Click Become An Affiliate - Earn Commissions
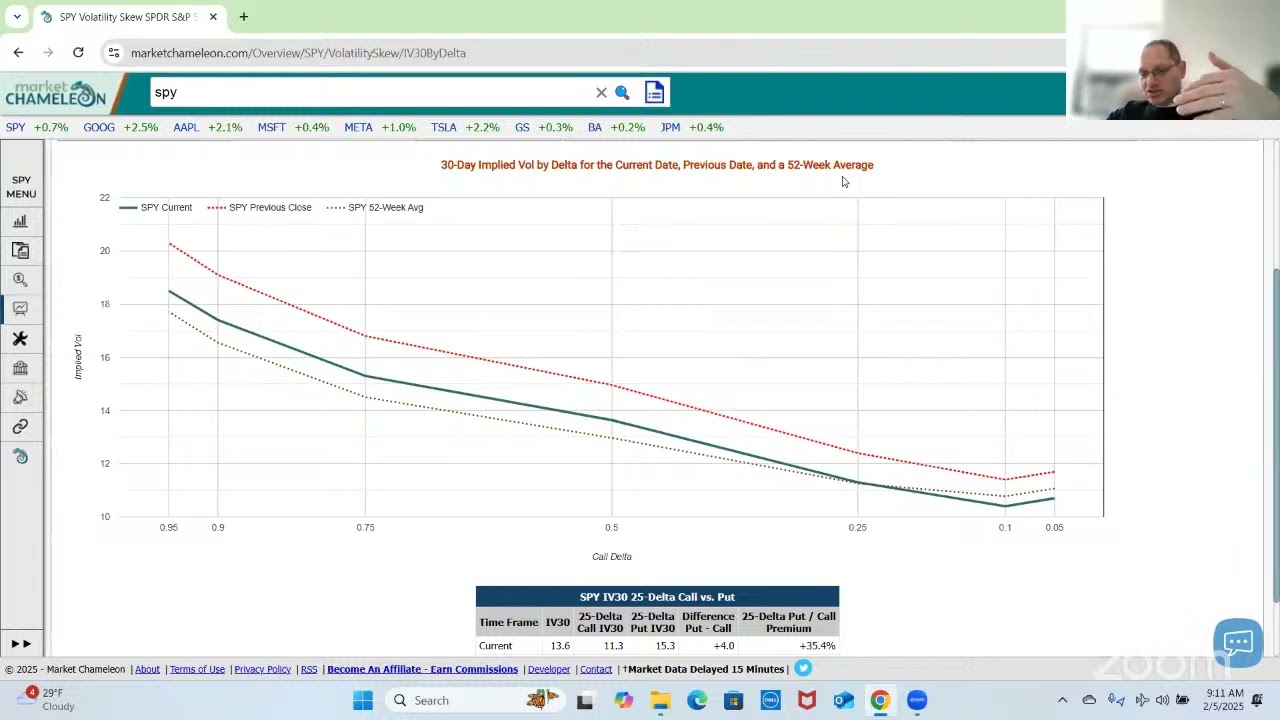The image size is (1280, 720). pyautogui.click(x=422, y=669)
